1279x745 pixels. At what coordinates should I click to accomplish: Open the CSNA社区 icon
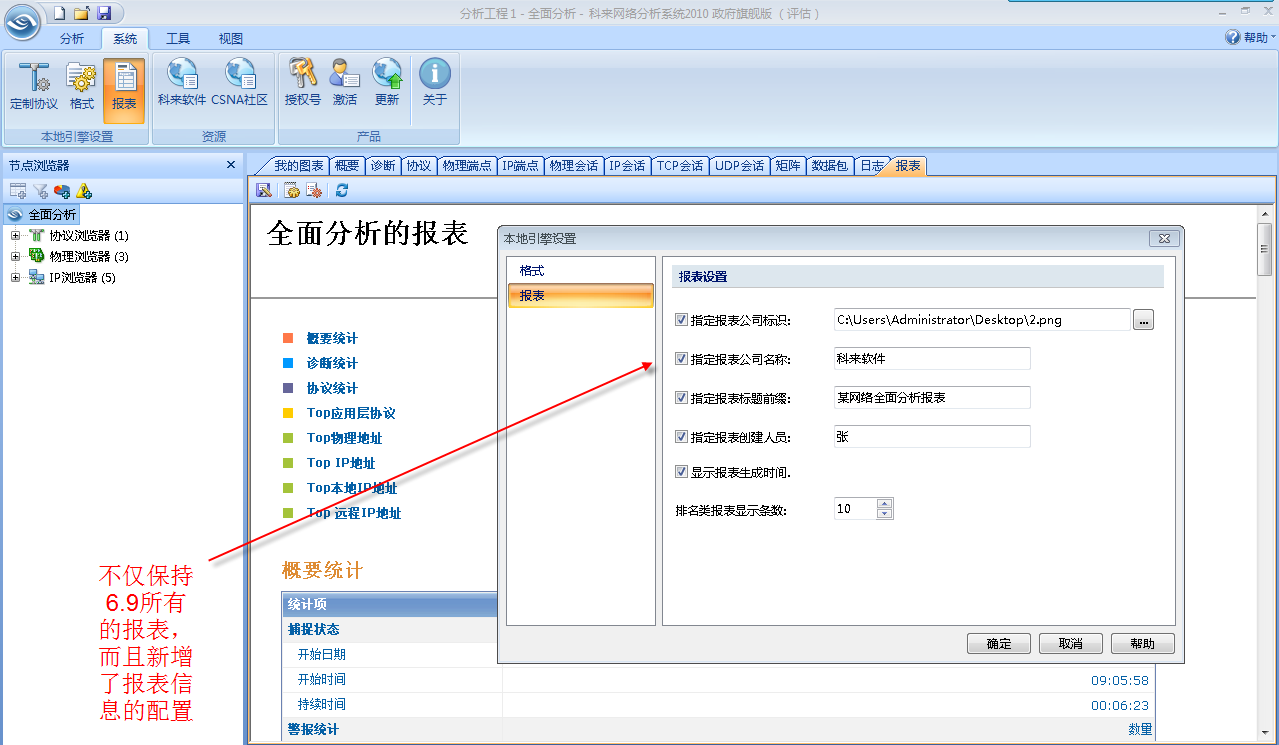pyautogui.click(x=240, y=84)
